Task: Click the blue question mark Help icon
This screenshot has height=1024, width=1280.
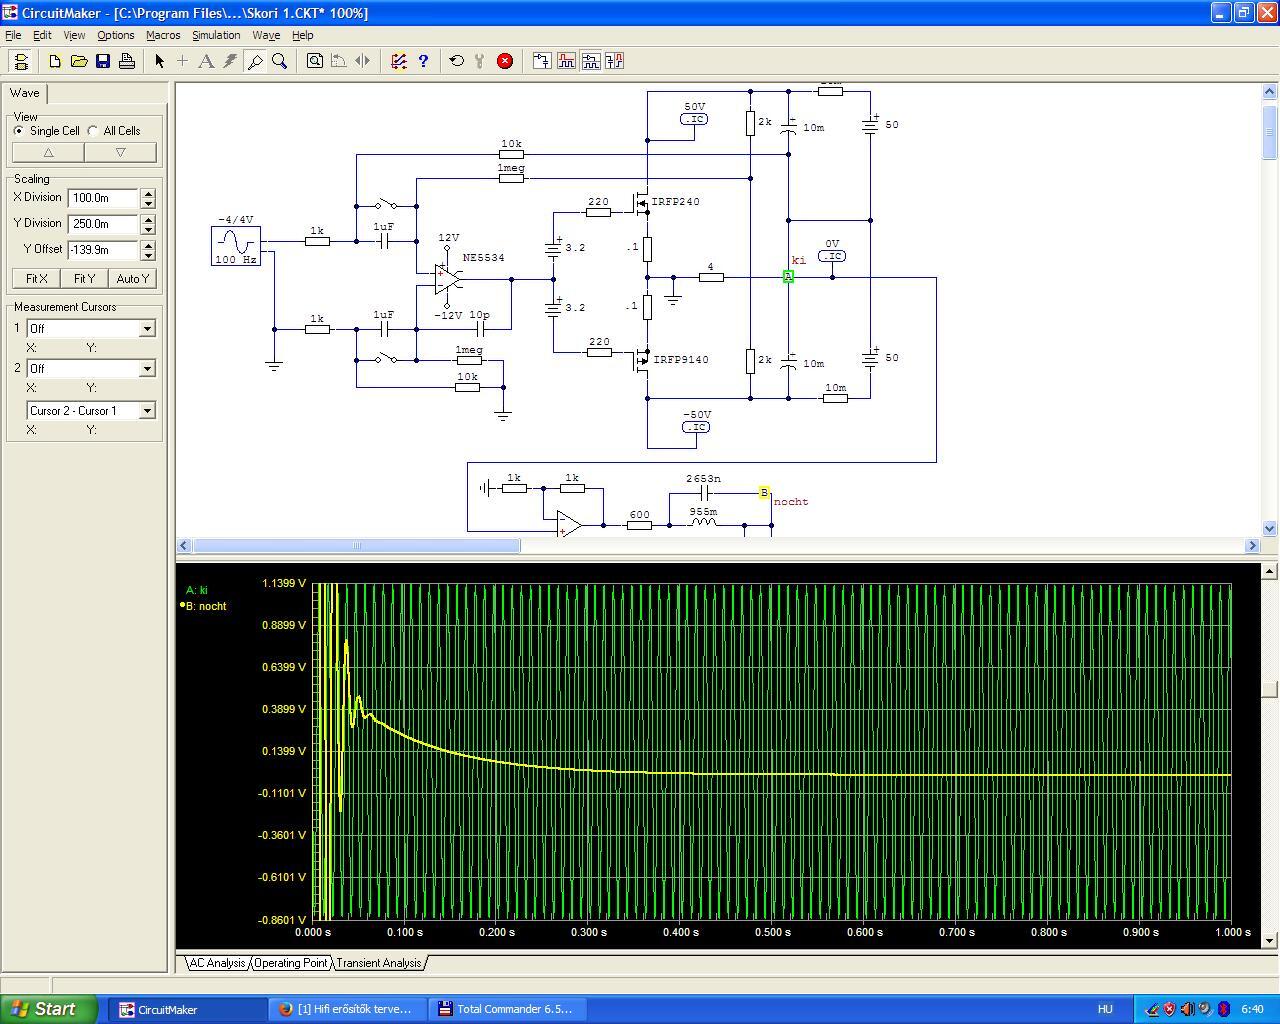Action: coord(423,61)
